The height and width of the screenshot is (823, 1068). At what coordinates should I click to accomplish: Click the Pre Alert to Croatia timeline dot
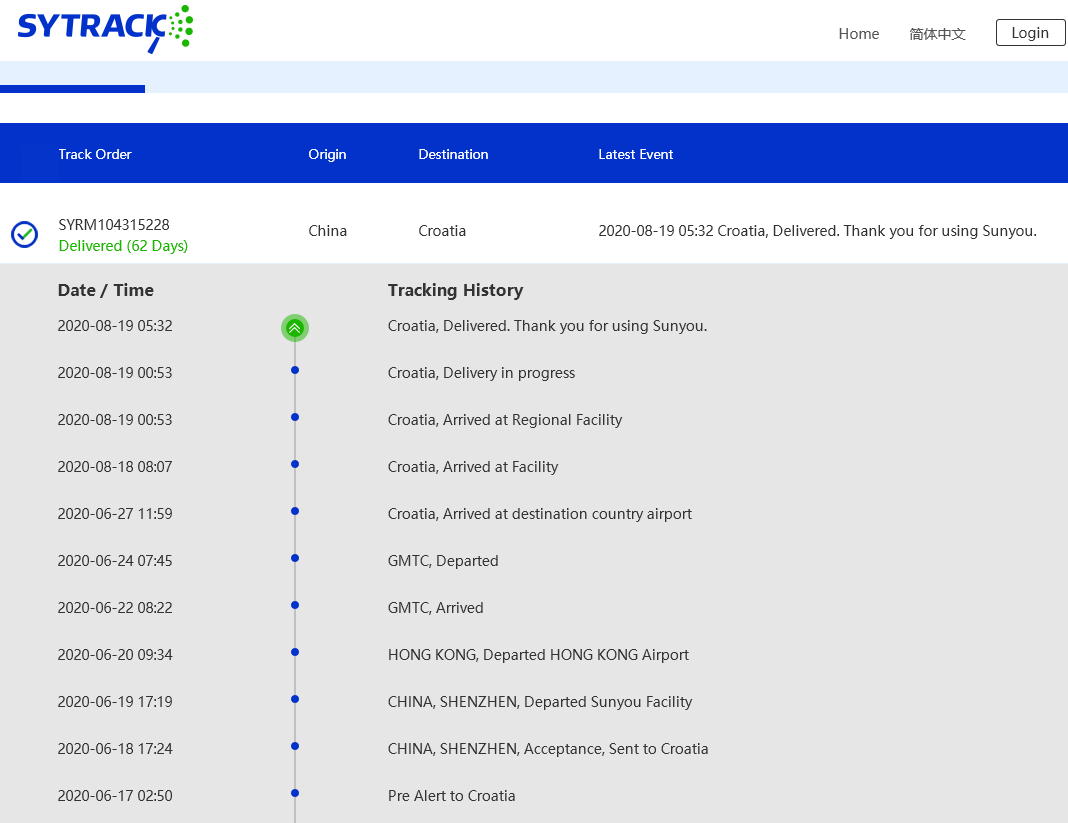(x=295, y=793)
